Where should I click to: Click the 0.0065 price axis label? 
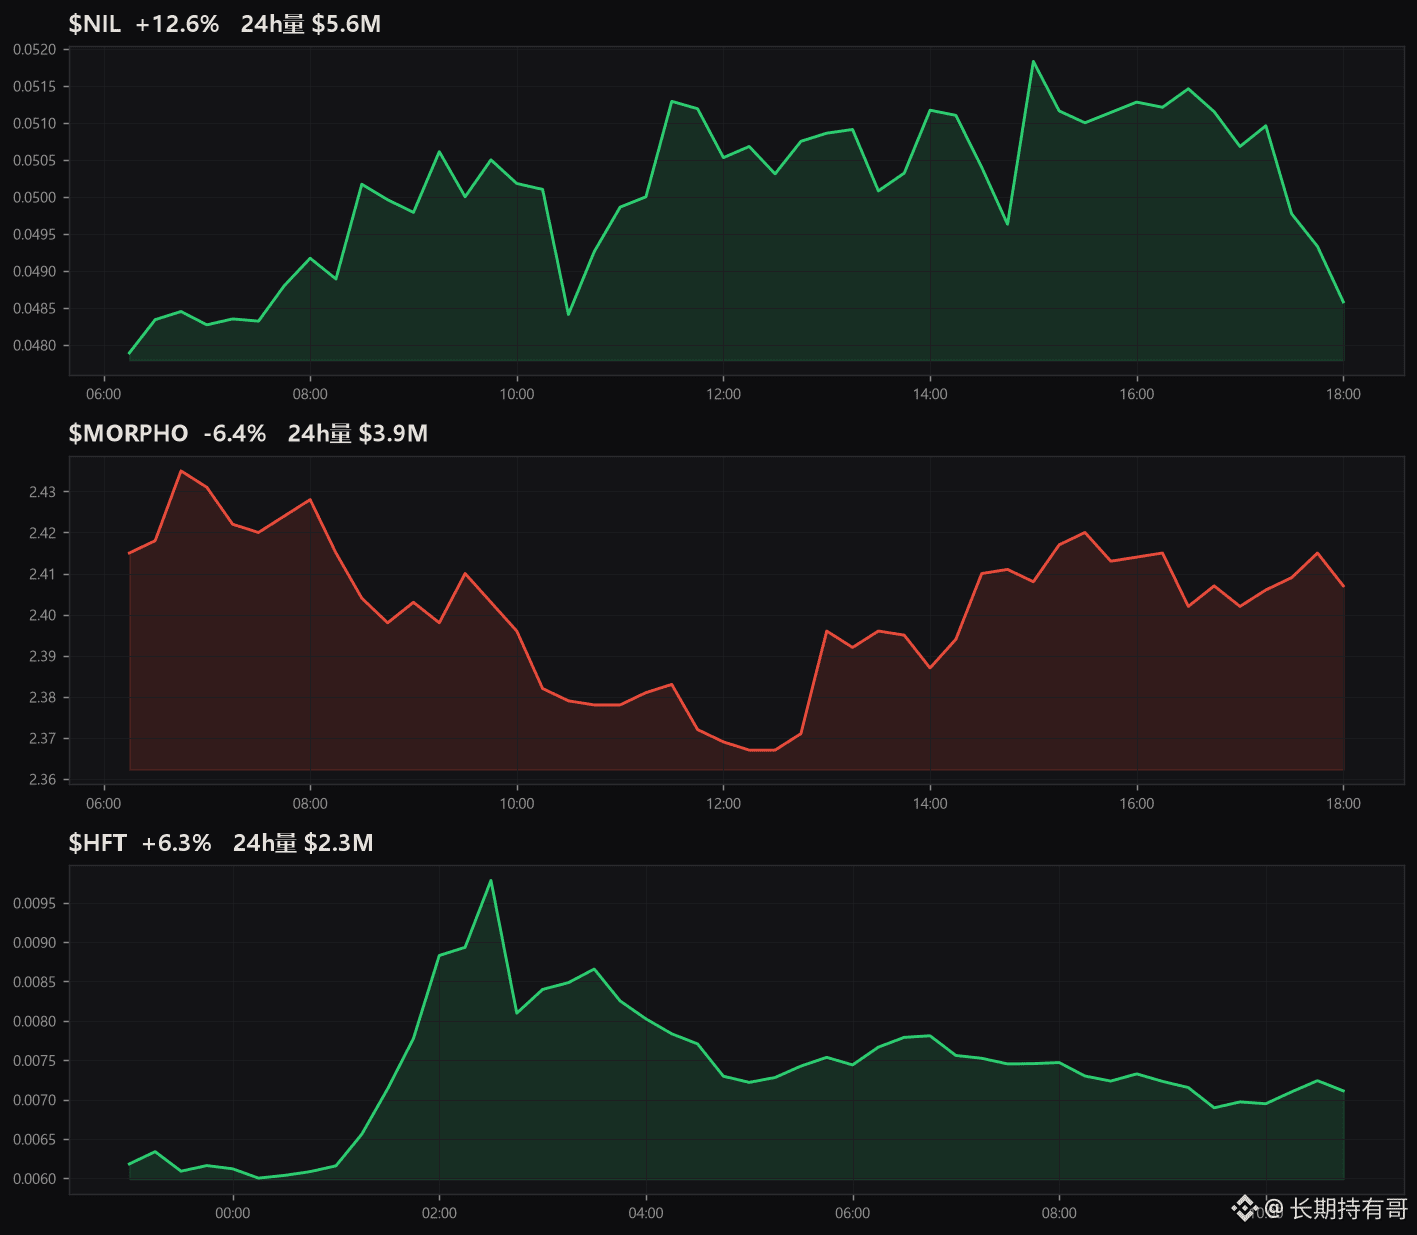[34, 1140]
